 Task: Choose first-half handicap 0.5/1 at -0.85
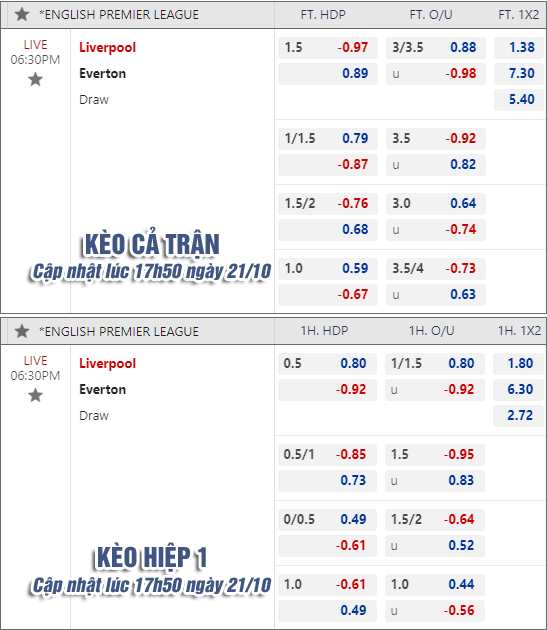coord(327,454)
